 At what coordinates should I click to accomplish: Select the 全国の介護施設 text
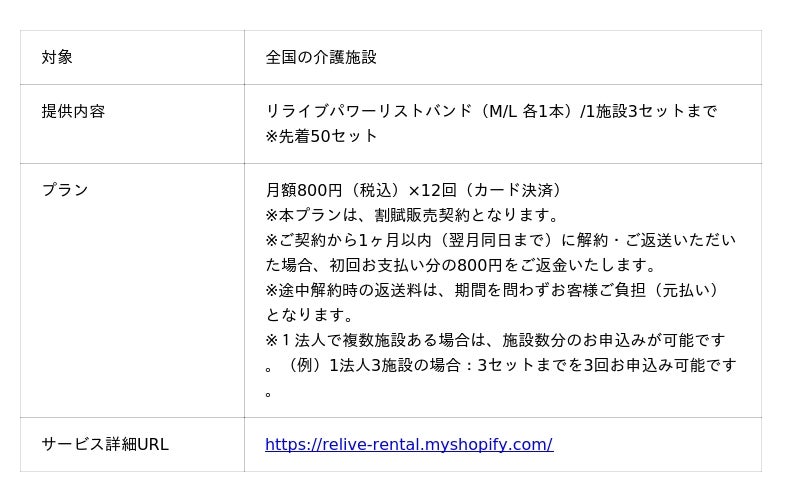point(321,57)
